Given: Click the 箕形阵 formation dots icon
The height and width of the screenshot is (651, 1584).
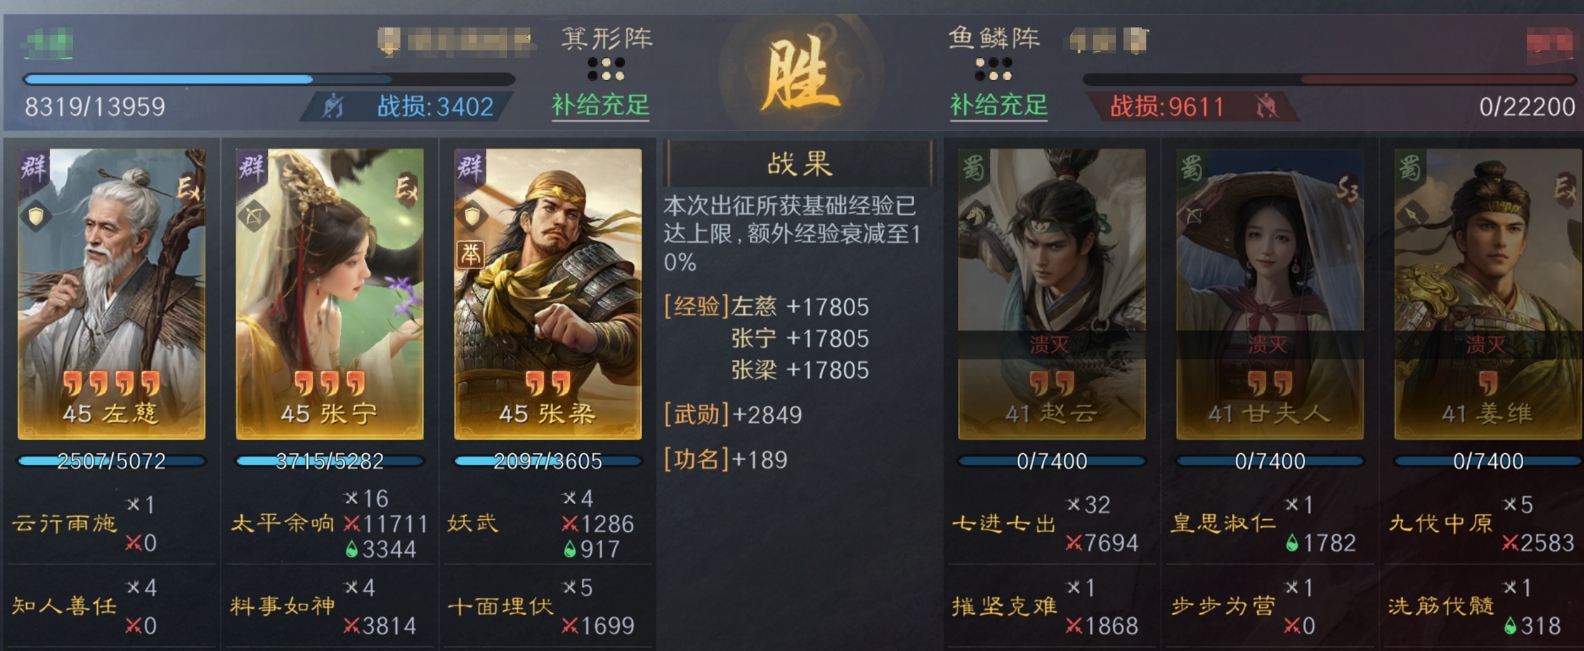Looking at the screenshot, I should pos(606,69).
